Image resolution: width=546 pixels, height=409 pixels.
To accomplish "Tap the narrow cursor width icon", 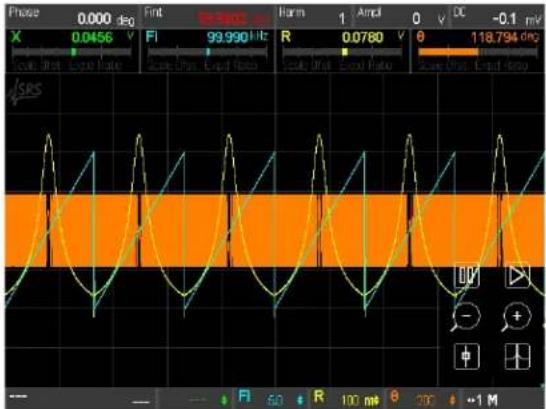I will [467, 356].
